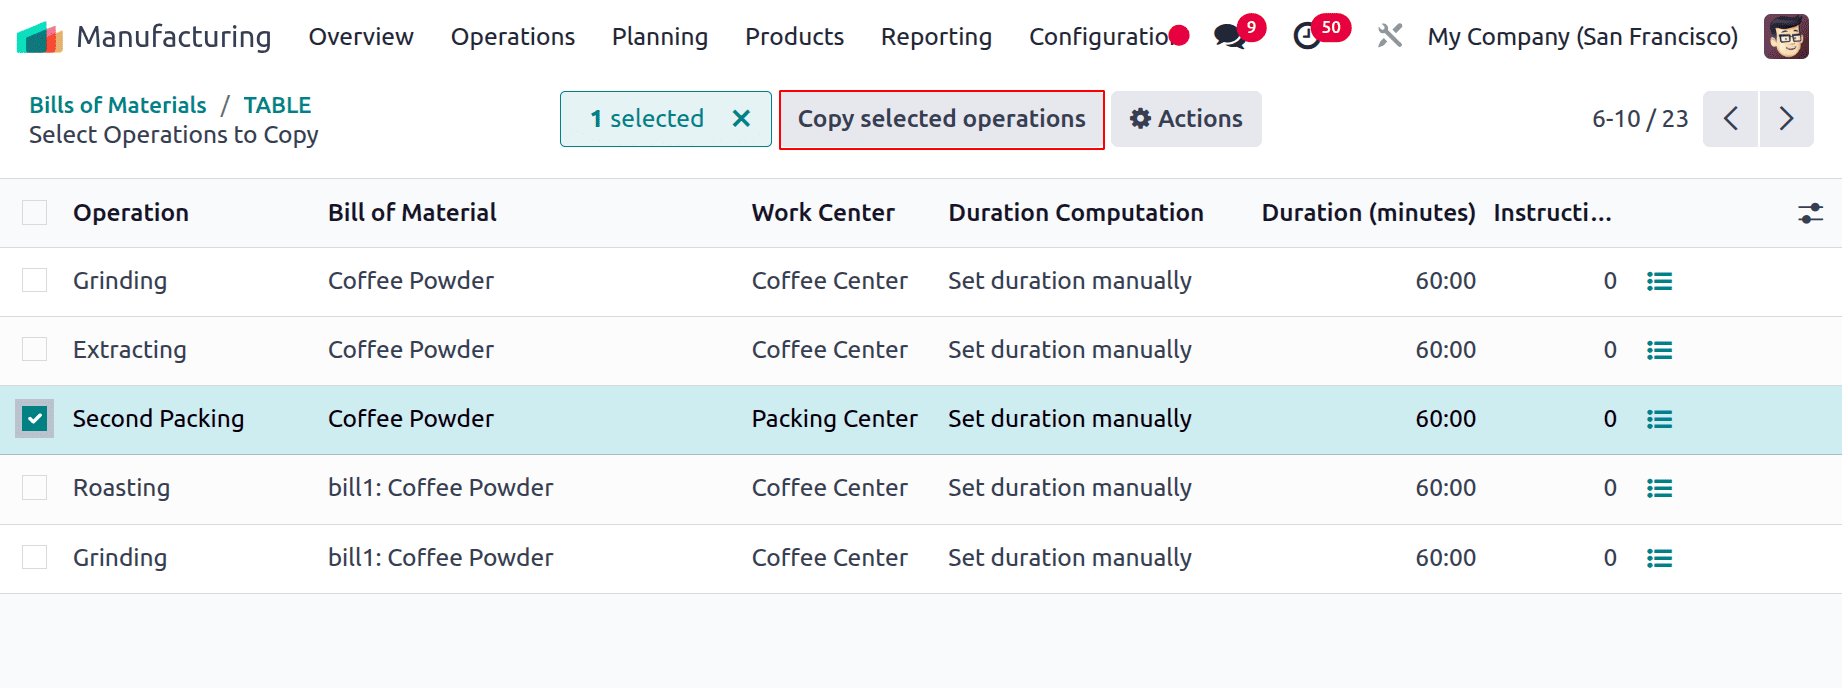Click the pager counter 6-10 / 23

click(x=1640, y=119)
